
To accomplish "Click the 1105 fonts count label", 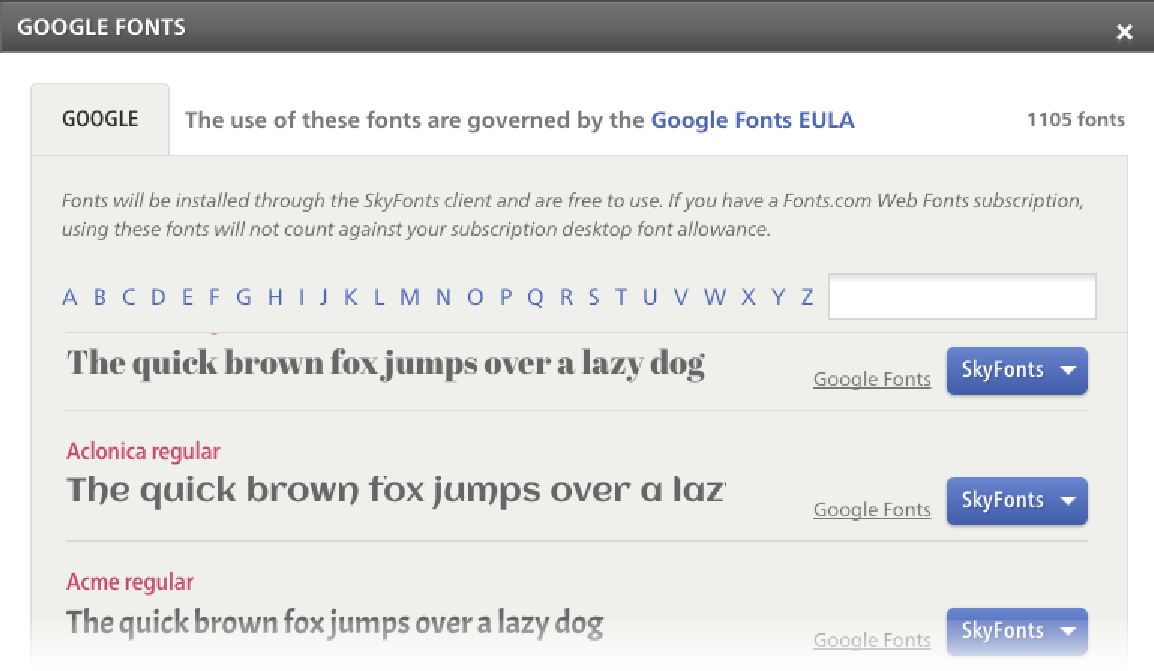I will coord(1076,119).
